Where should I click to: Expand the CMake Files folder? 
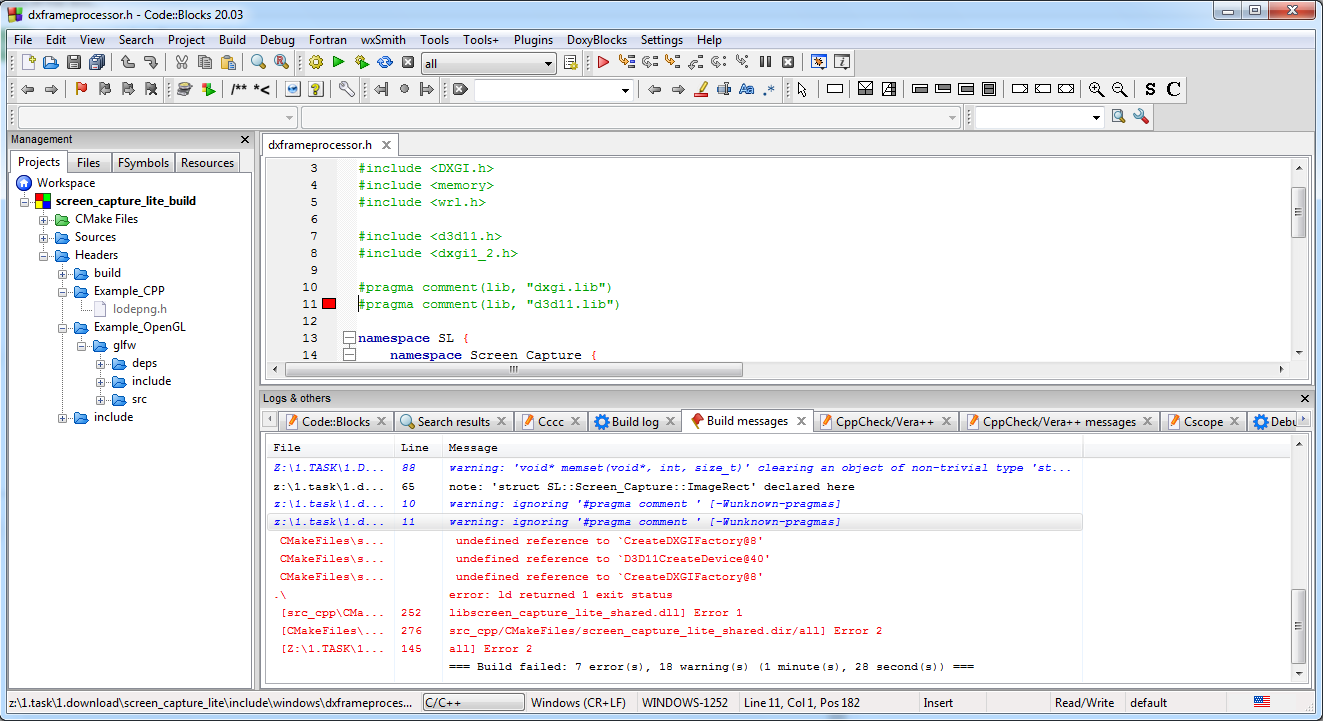44,219
